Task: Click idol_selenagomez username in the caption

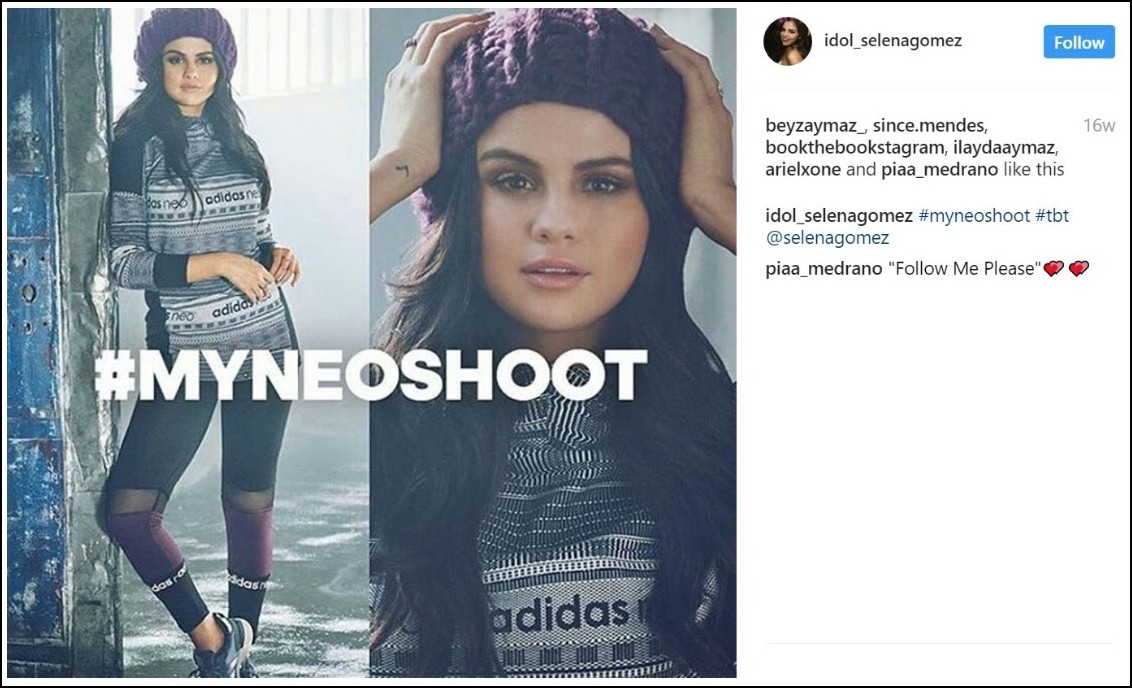Action: tap(839, 215)
